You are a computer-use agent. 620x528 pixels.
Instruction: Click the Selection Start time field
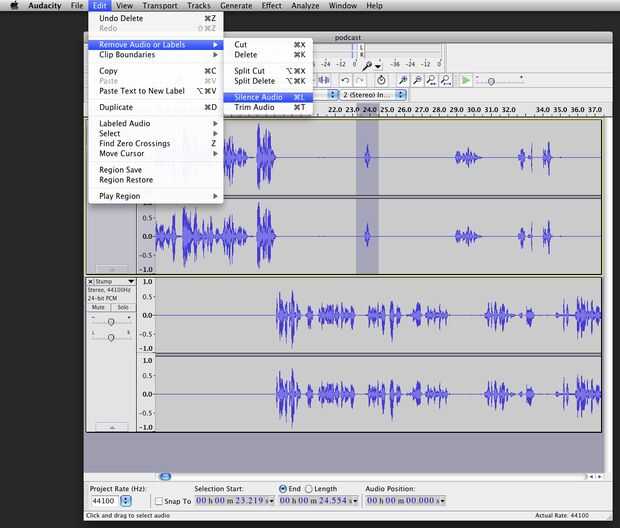pyautogui.click(x=231, y=500)
